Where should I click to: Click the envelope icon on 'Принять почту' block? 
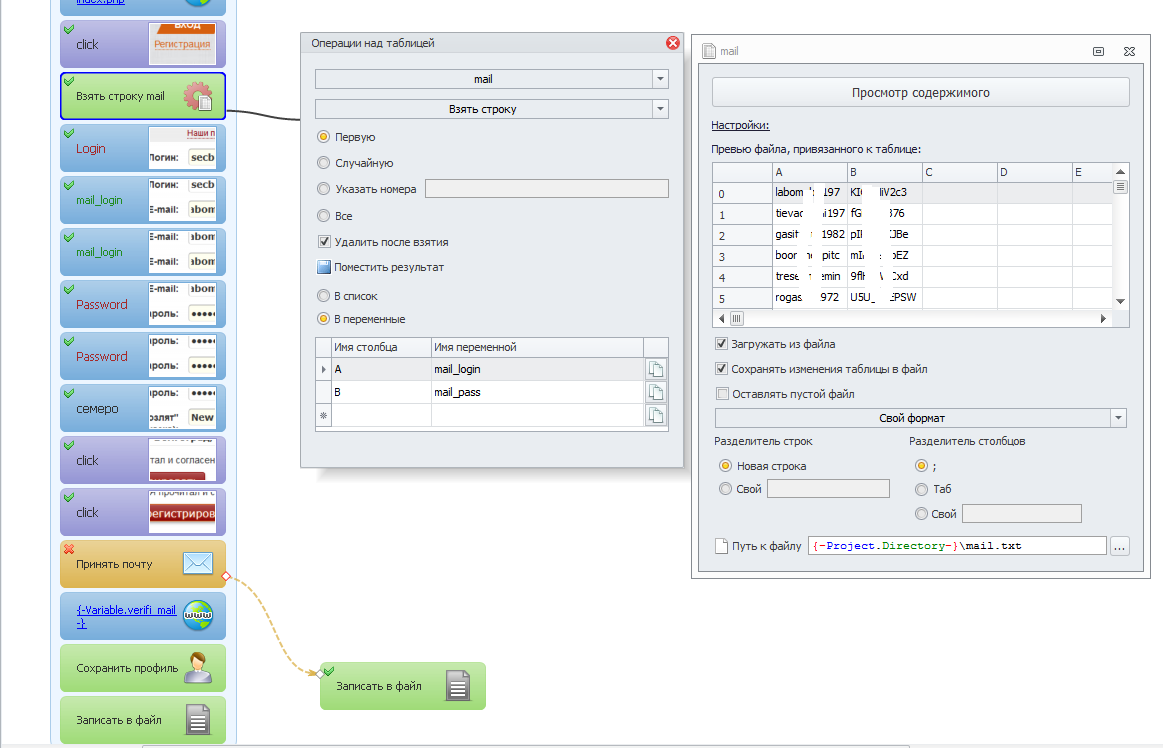[x=198, y=564]
